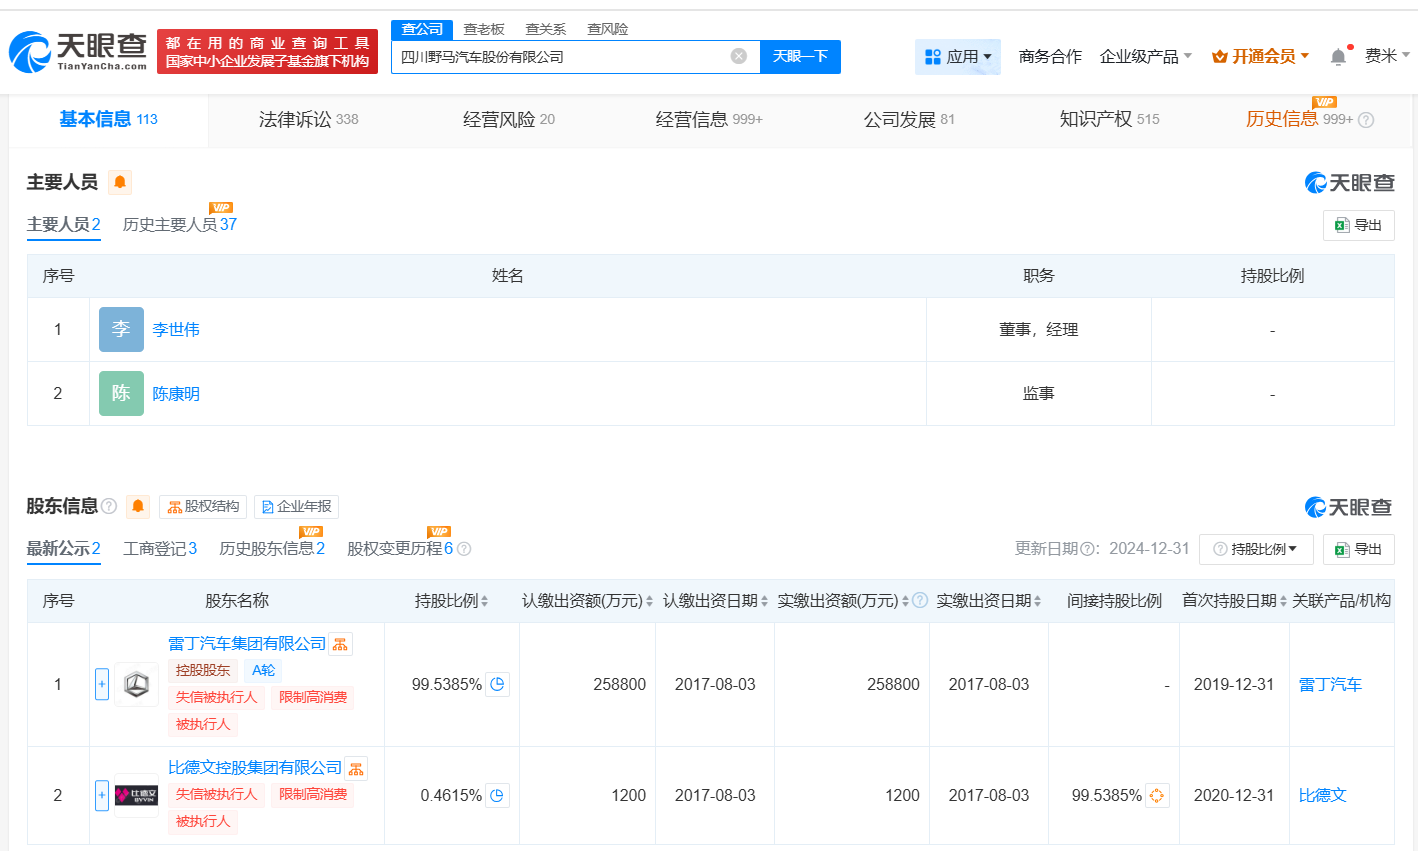Click pie chart icon next to 0.4615% share

tap(498, 795)
